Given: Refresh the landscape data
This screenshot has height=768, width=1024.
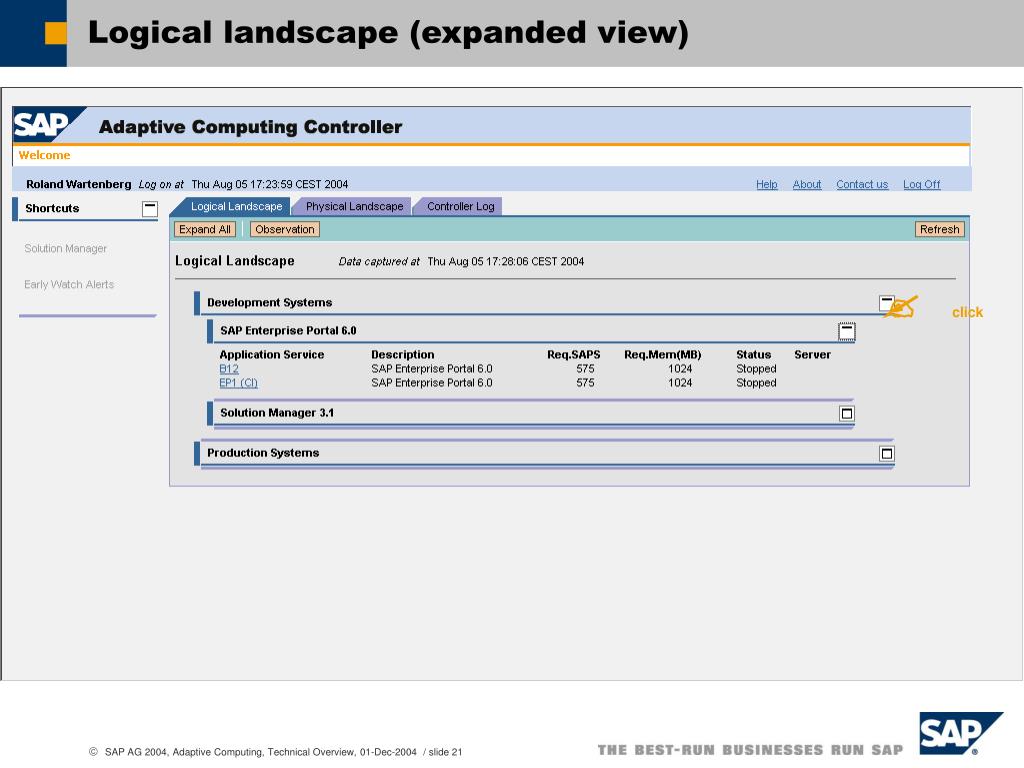Looking at the screenshot, I should click(x=940, y=229).
